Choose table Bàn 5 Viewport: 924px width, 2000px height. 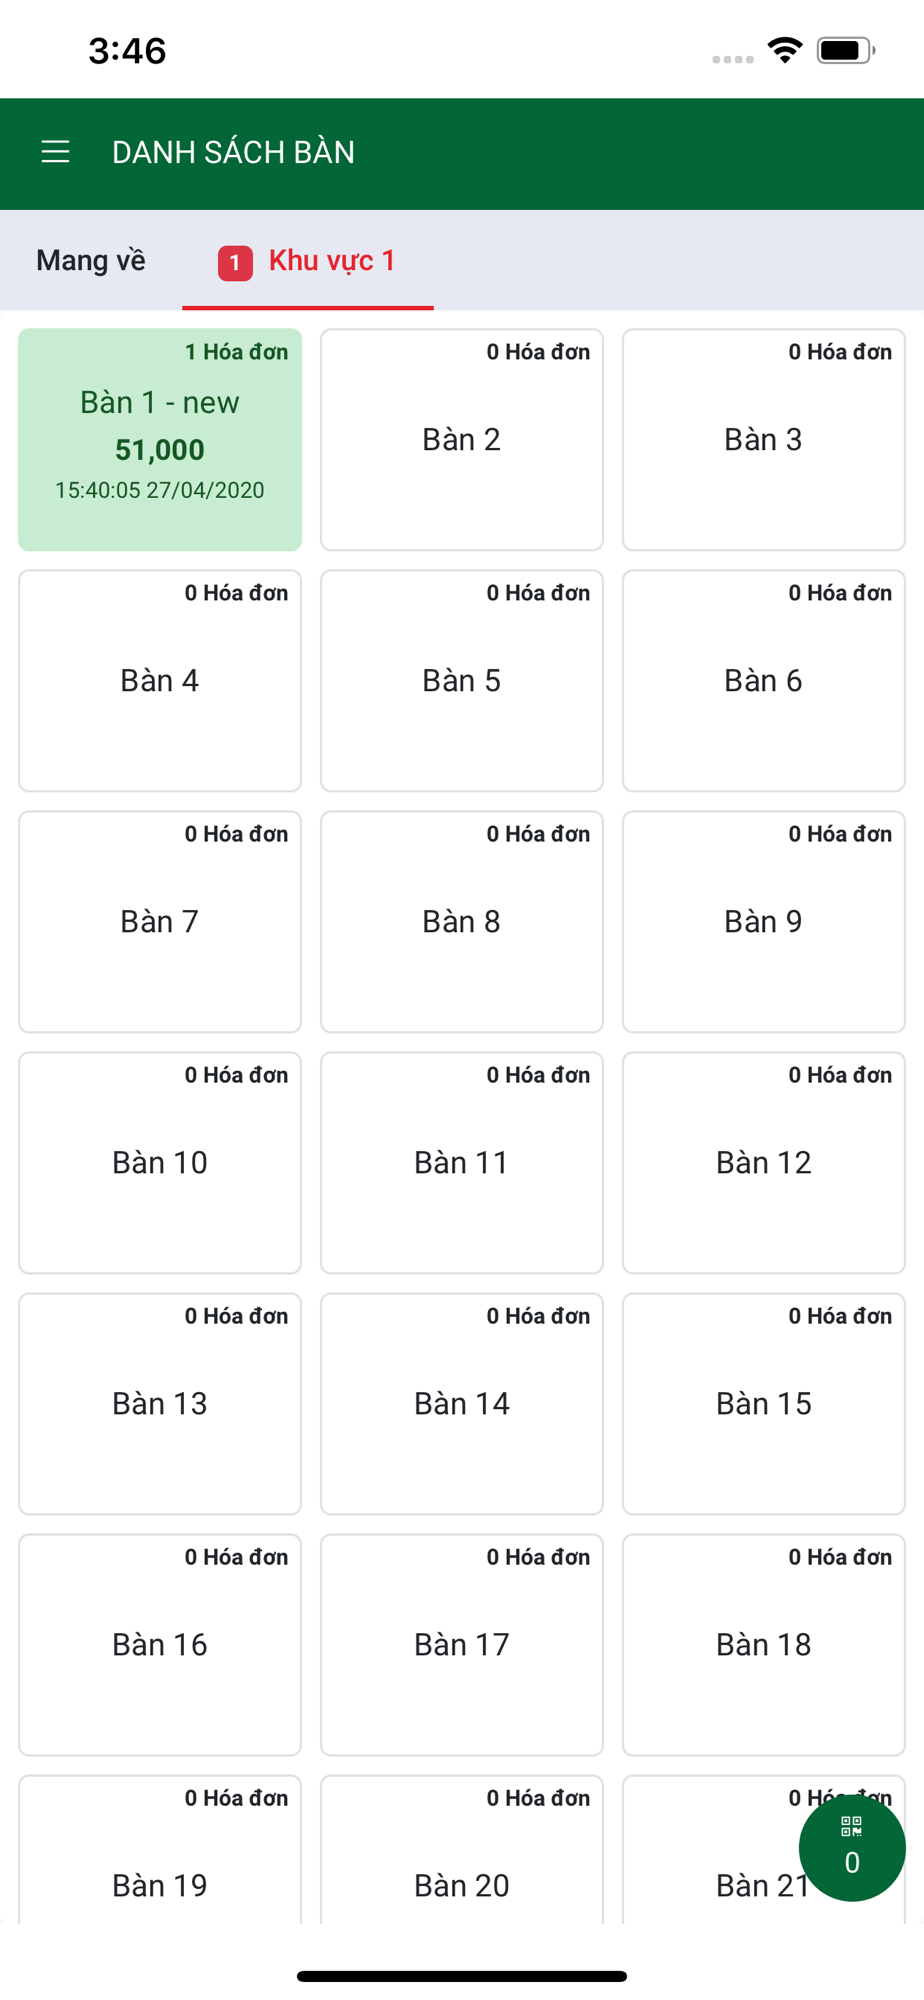coord(462,681)
